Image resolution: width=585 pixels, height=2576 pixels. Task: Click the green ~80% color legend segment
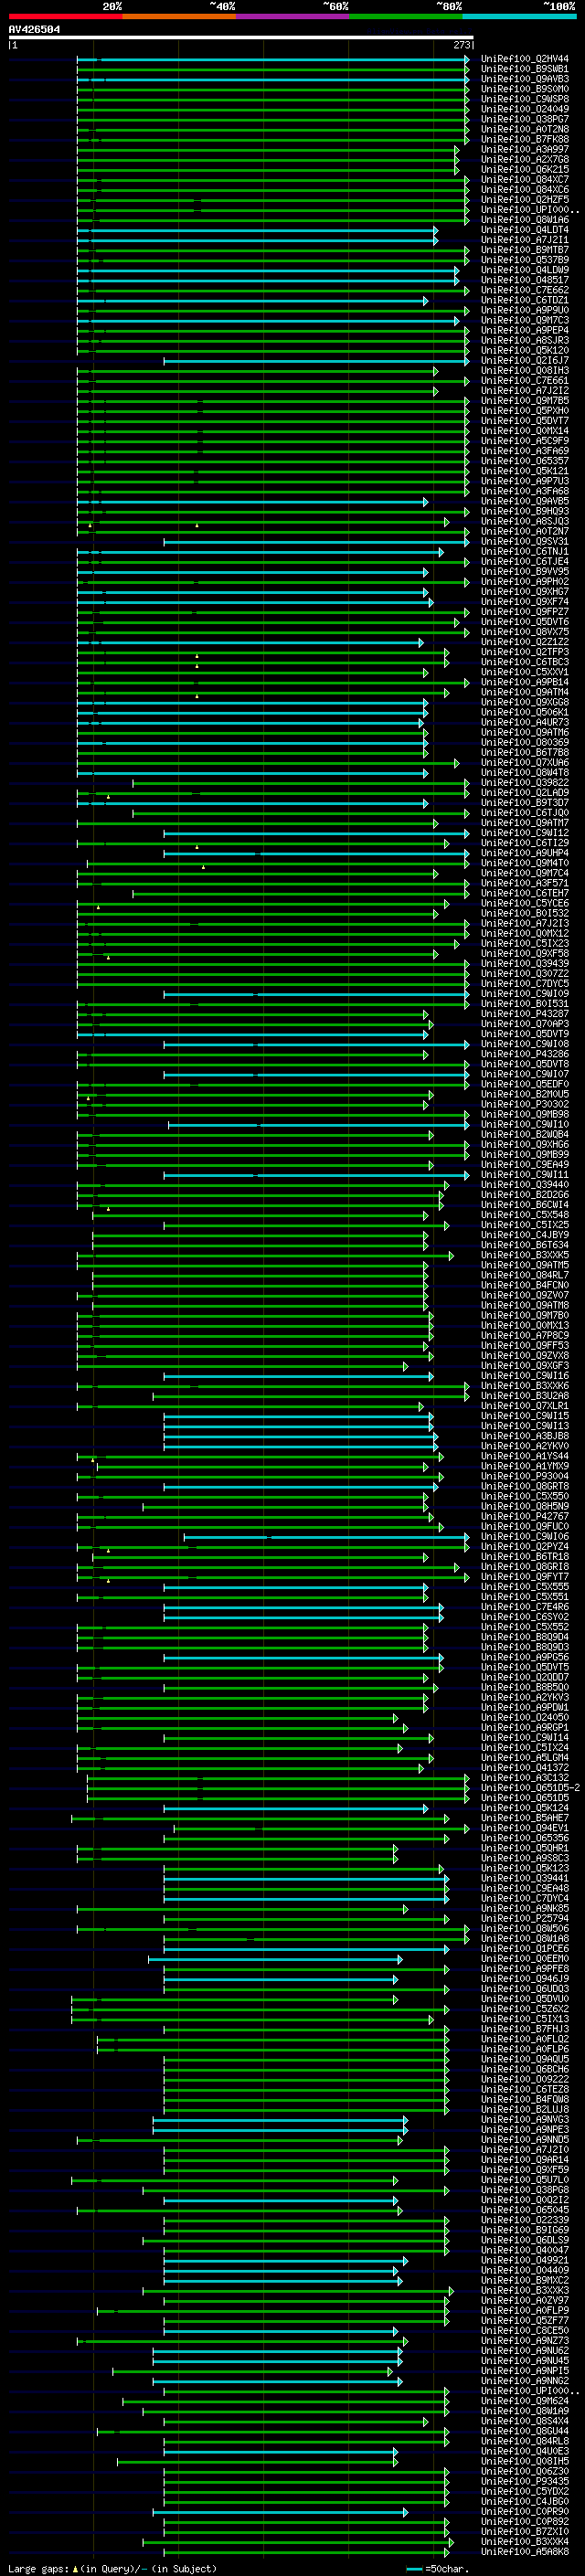coord(406,16)
